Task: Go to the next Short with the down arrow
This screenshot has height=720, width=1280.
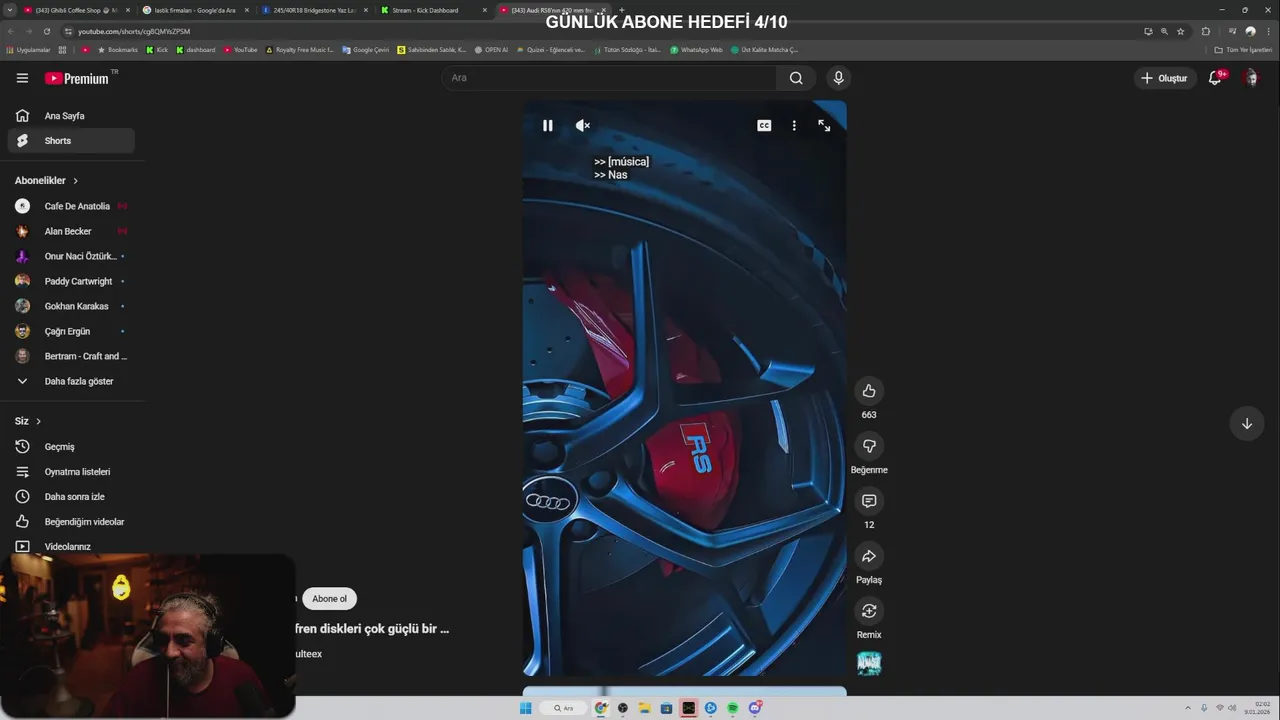Action: (x=1247, y=423)
